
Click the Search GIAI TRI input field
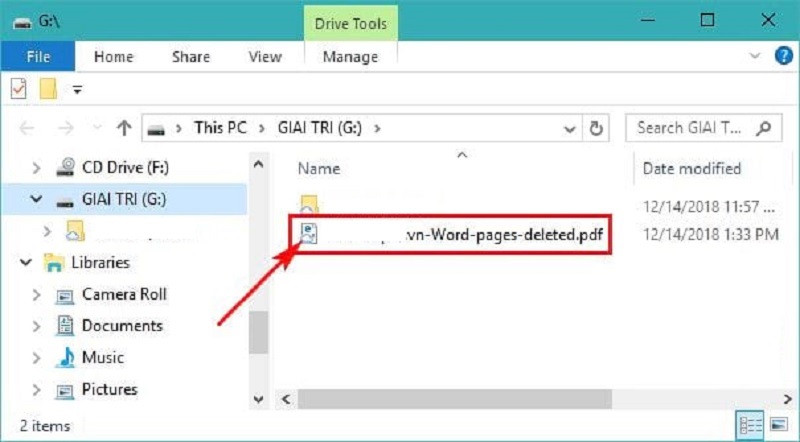(692, 128)
